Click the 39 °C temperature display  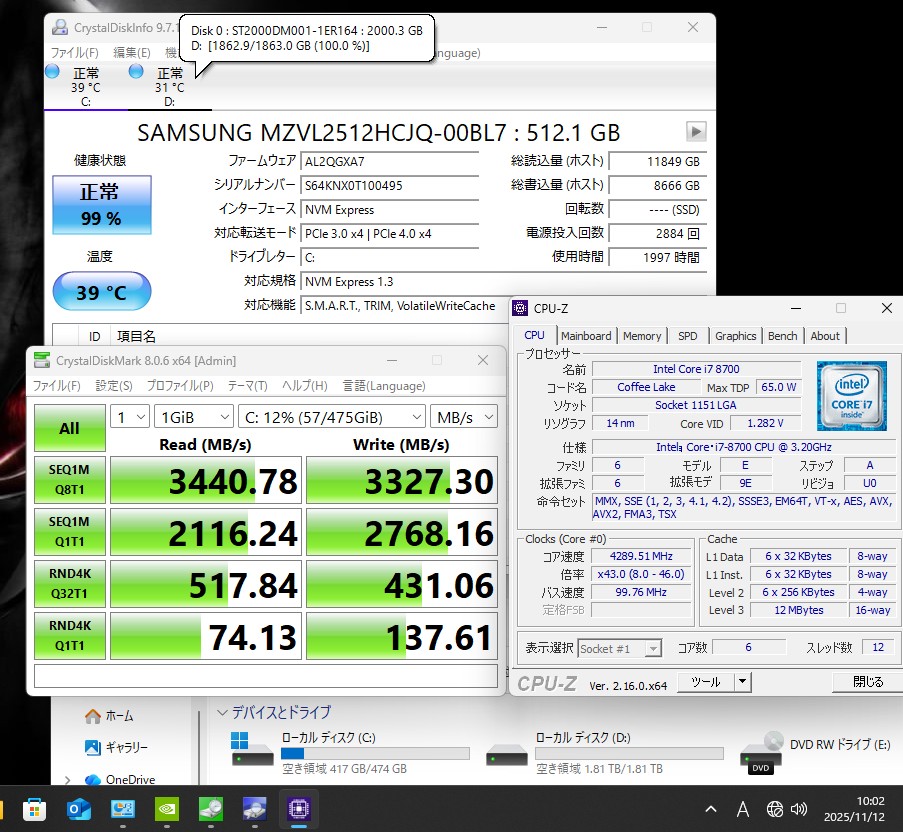101,292
